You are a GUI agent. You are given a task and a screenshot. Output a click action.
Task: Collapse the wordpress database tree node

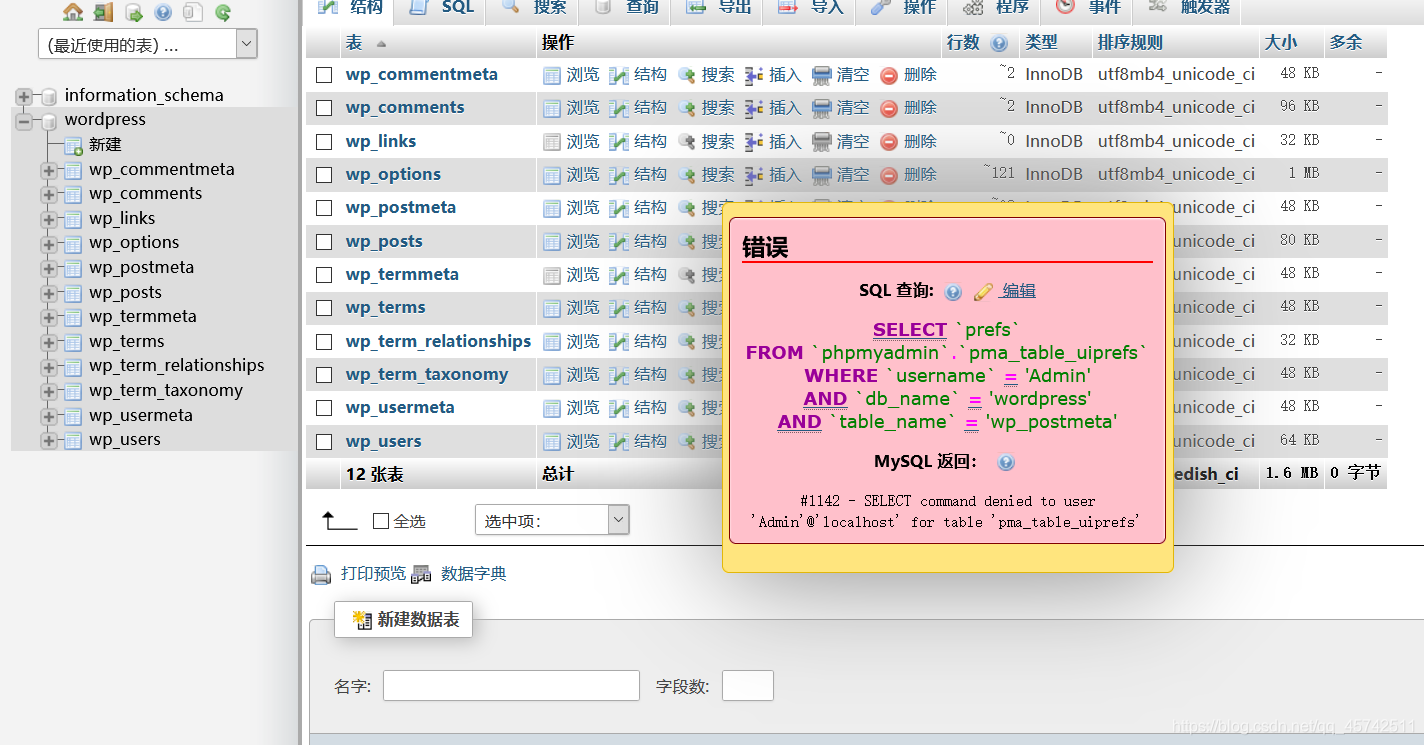coord(24,121)
